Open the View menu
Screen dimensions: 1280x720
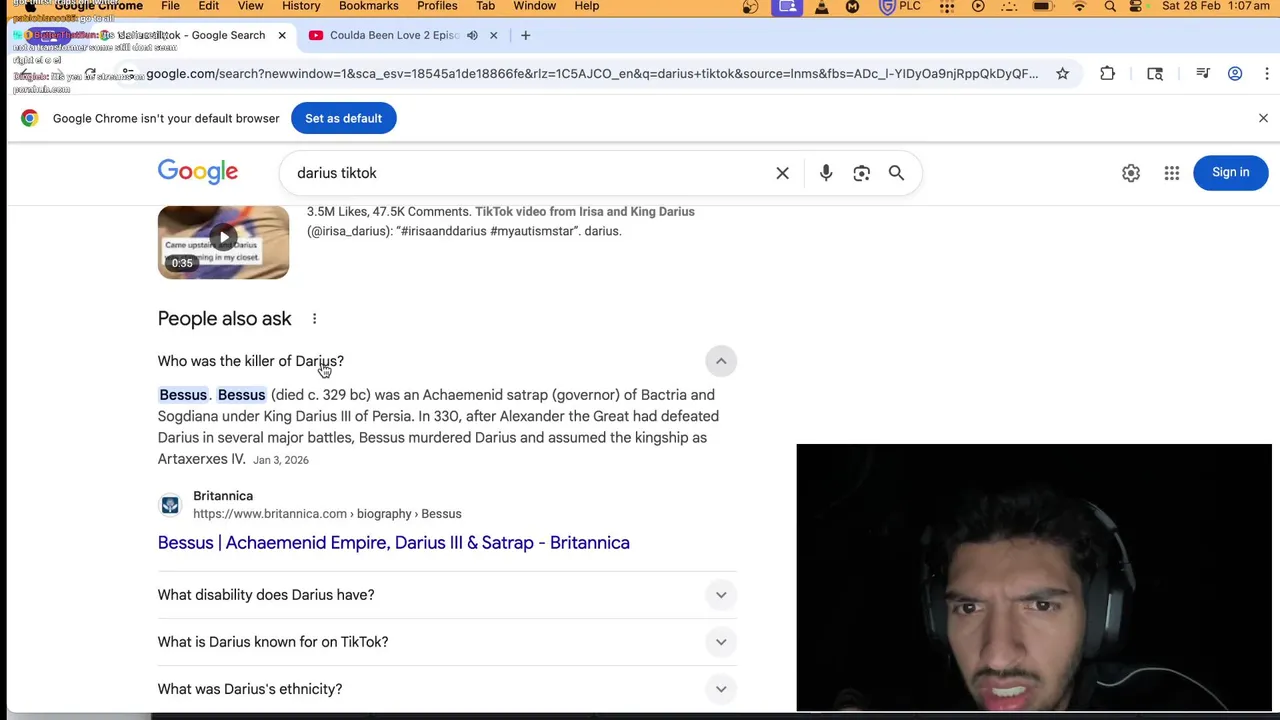(250, 6)
